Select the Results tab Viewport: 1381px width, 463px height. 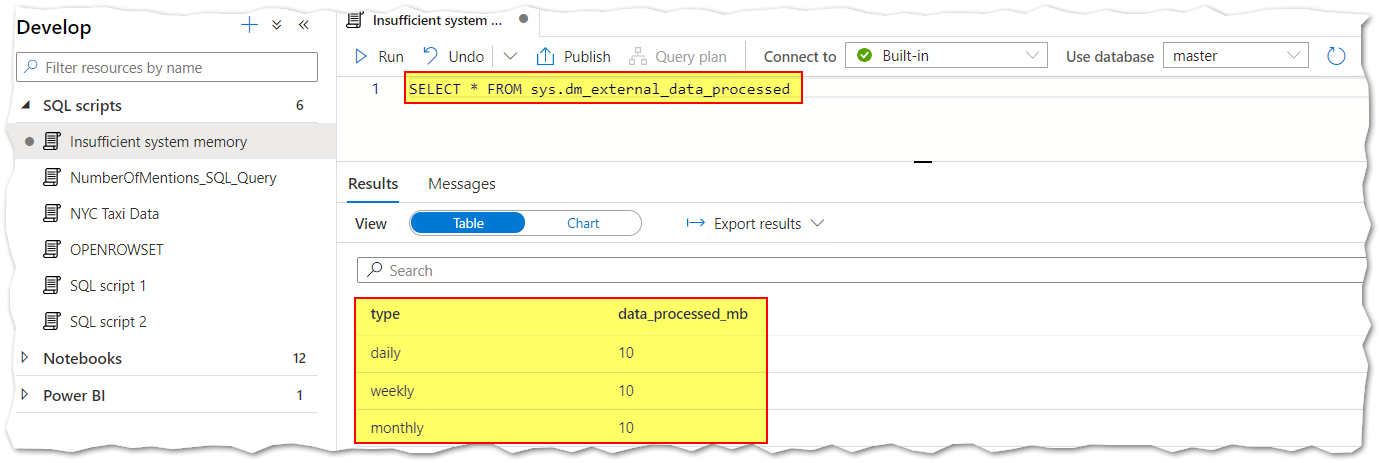pos(373,184)
